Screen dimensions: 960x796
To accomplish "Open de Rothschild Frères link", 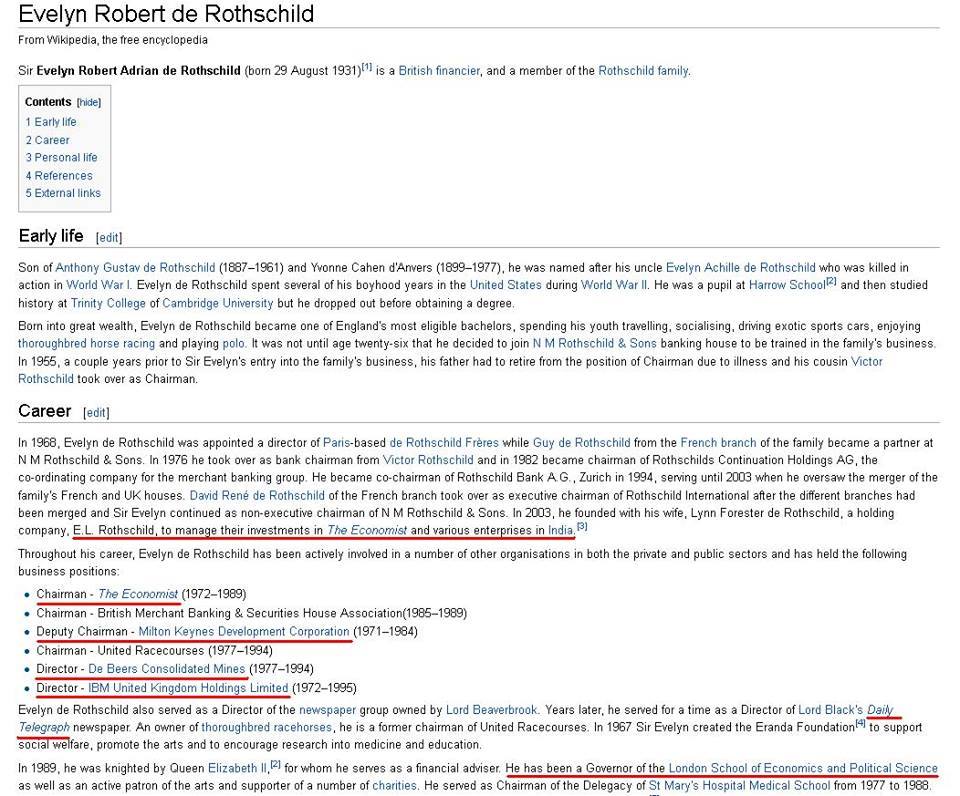I will click(444, 442).
